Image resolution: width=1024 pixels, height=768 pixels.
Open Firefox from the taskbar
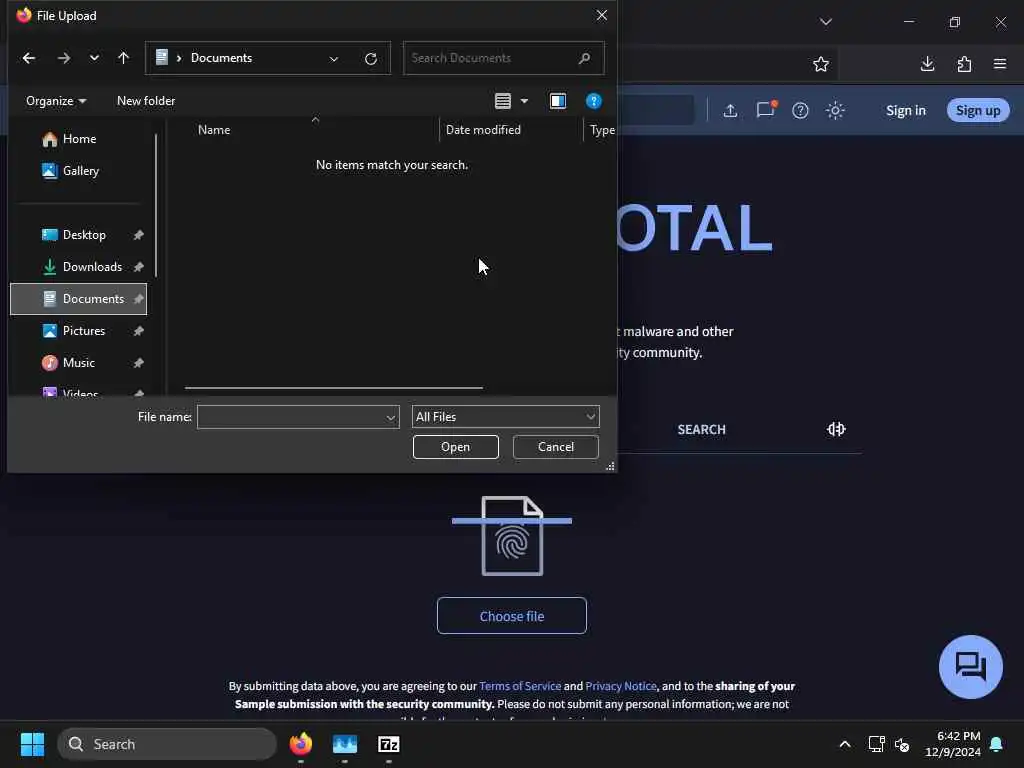pos(301,744)
